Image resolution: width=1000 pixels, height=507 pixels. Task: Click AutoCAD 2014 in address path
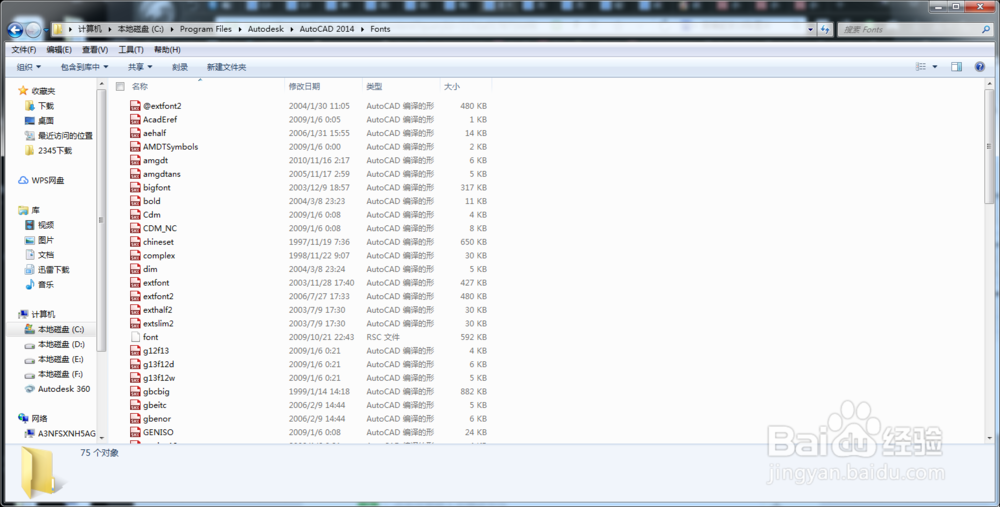click(x=327, y=29)
